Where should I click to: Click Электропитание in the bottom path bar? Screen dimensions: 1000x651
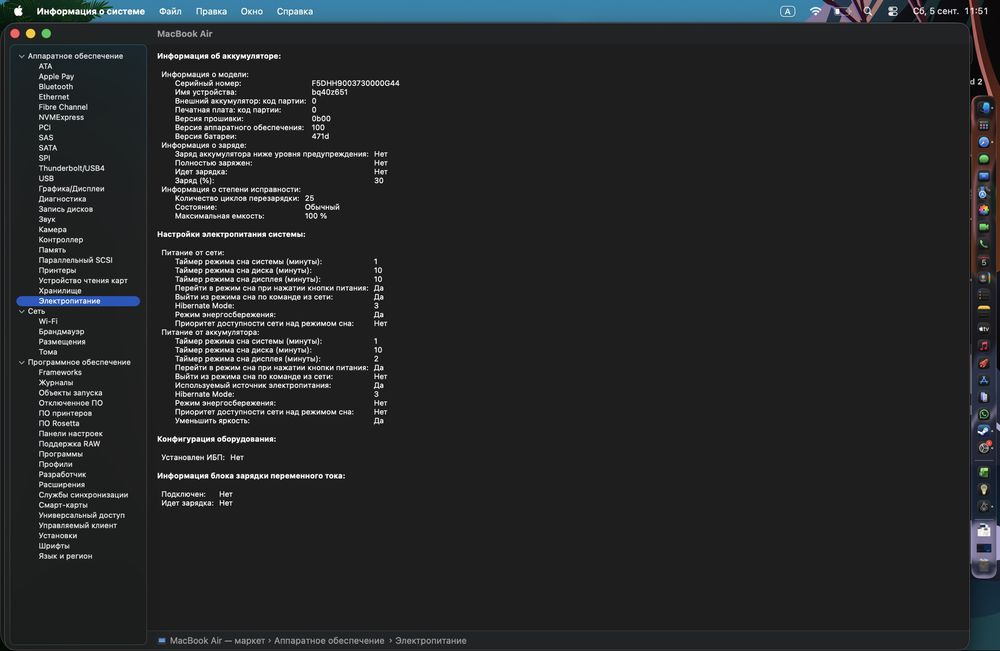pos(430,641)
